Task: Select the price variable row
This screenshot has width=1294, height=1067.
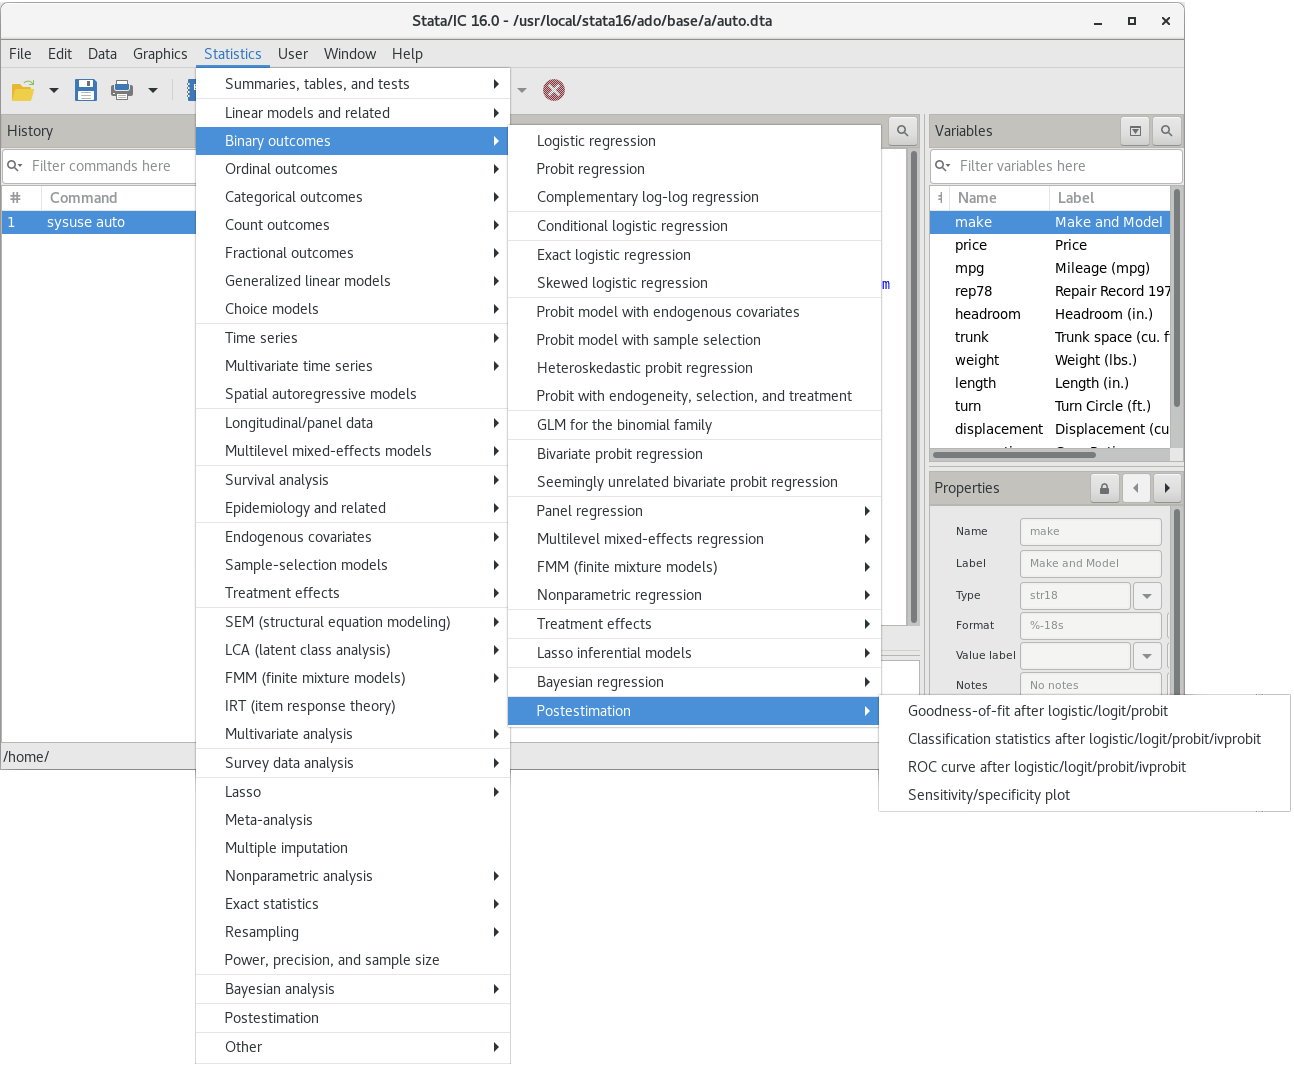Action: coord(1049,245)
